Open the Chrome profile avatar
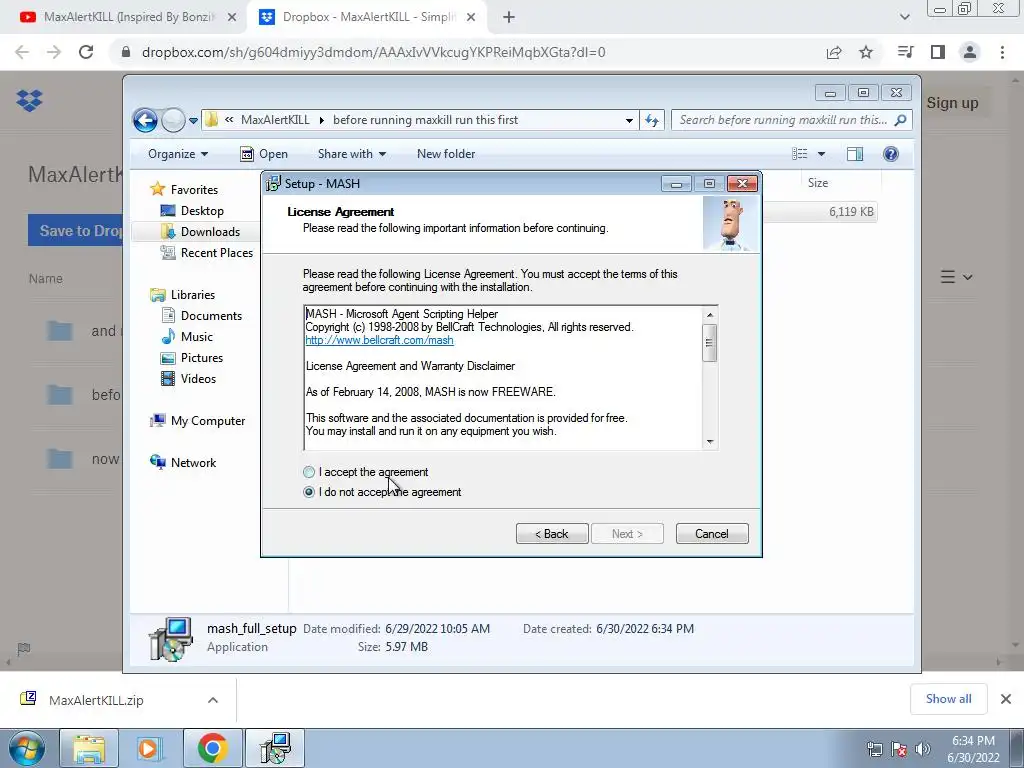1024x768 pixels. click(x=970, y=52)
